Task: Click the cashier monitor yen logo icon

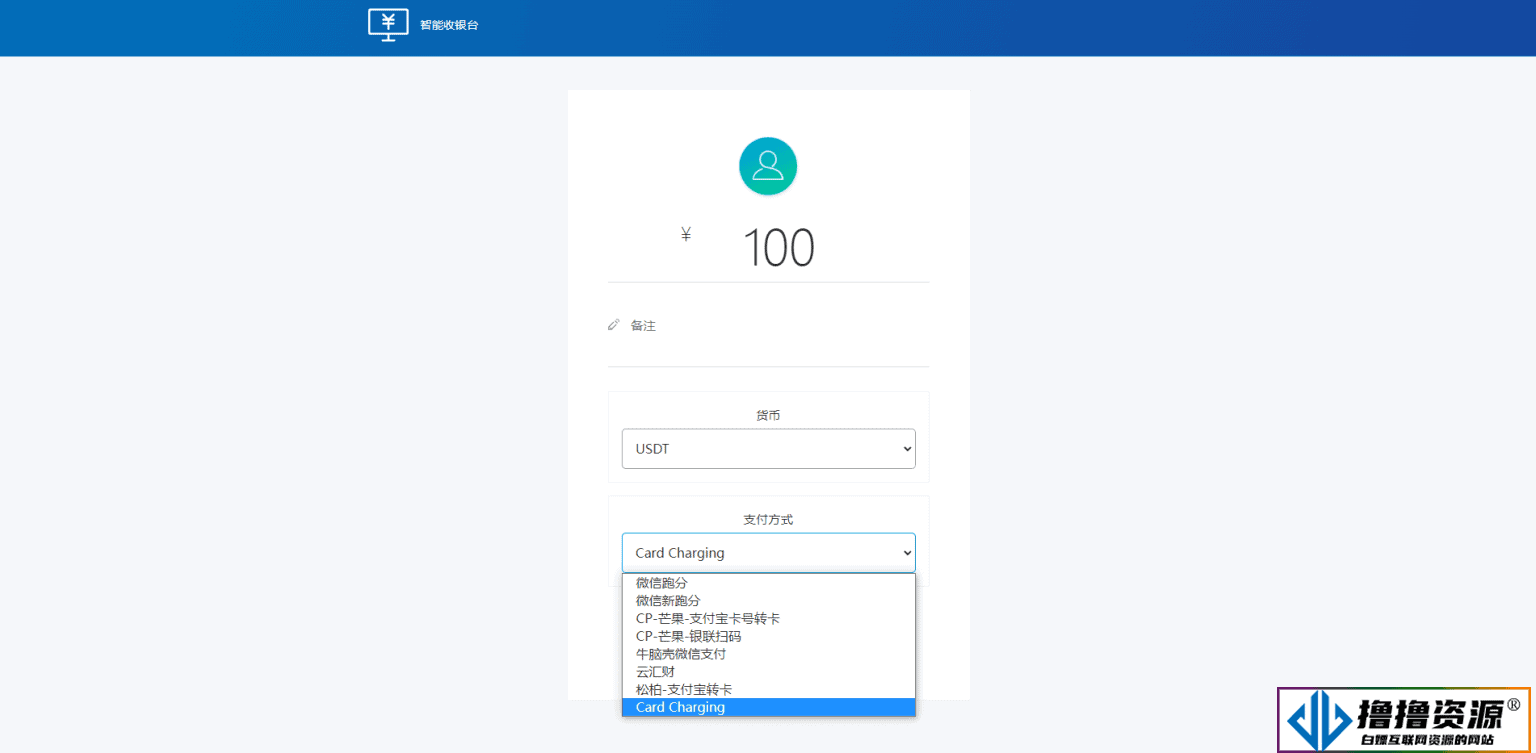Action: tap(388, 24)
